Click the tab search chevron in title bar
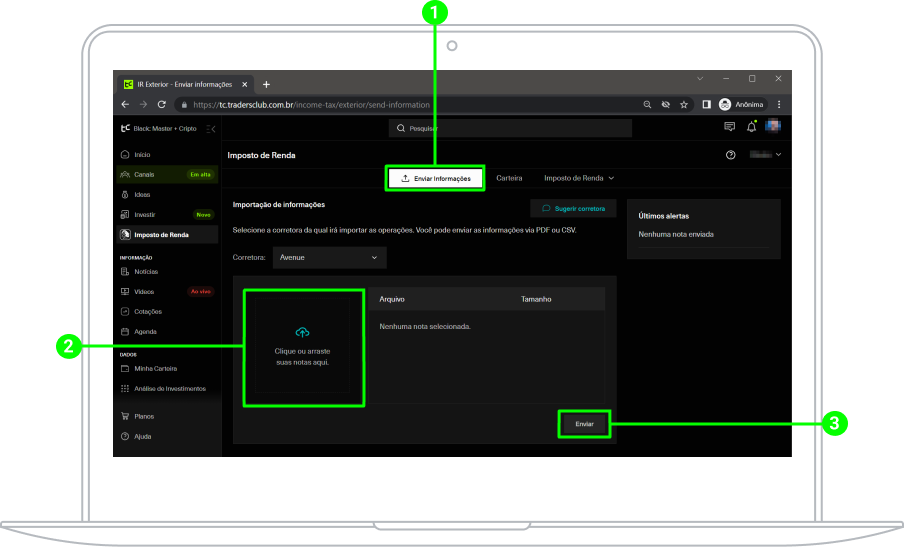The height and width of the screenshot is (547, 904). point(700,78)
